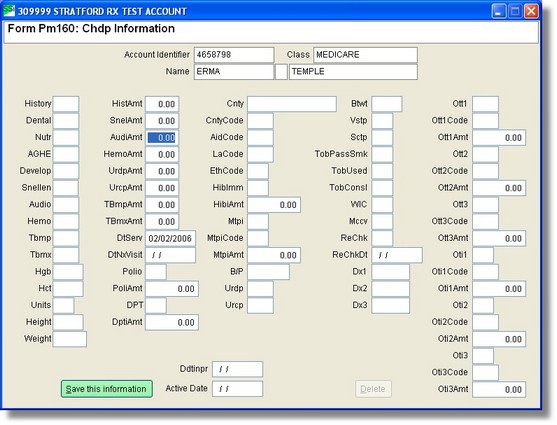This screenshot has width=557, height=425.
Task: Click first name field containing ERMA
Action: coord(234,71)
